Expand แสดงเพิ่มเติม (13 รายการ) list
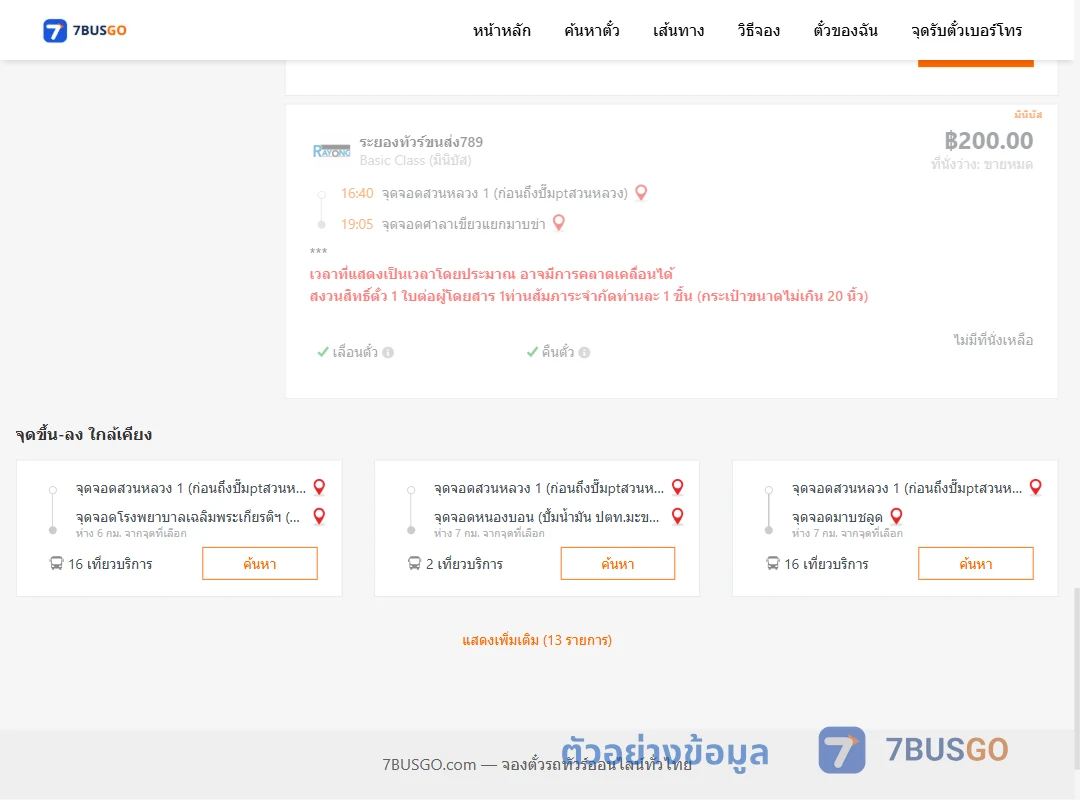Screen dimensions: 1080x800 click(x=537, y=640)
